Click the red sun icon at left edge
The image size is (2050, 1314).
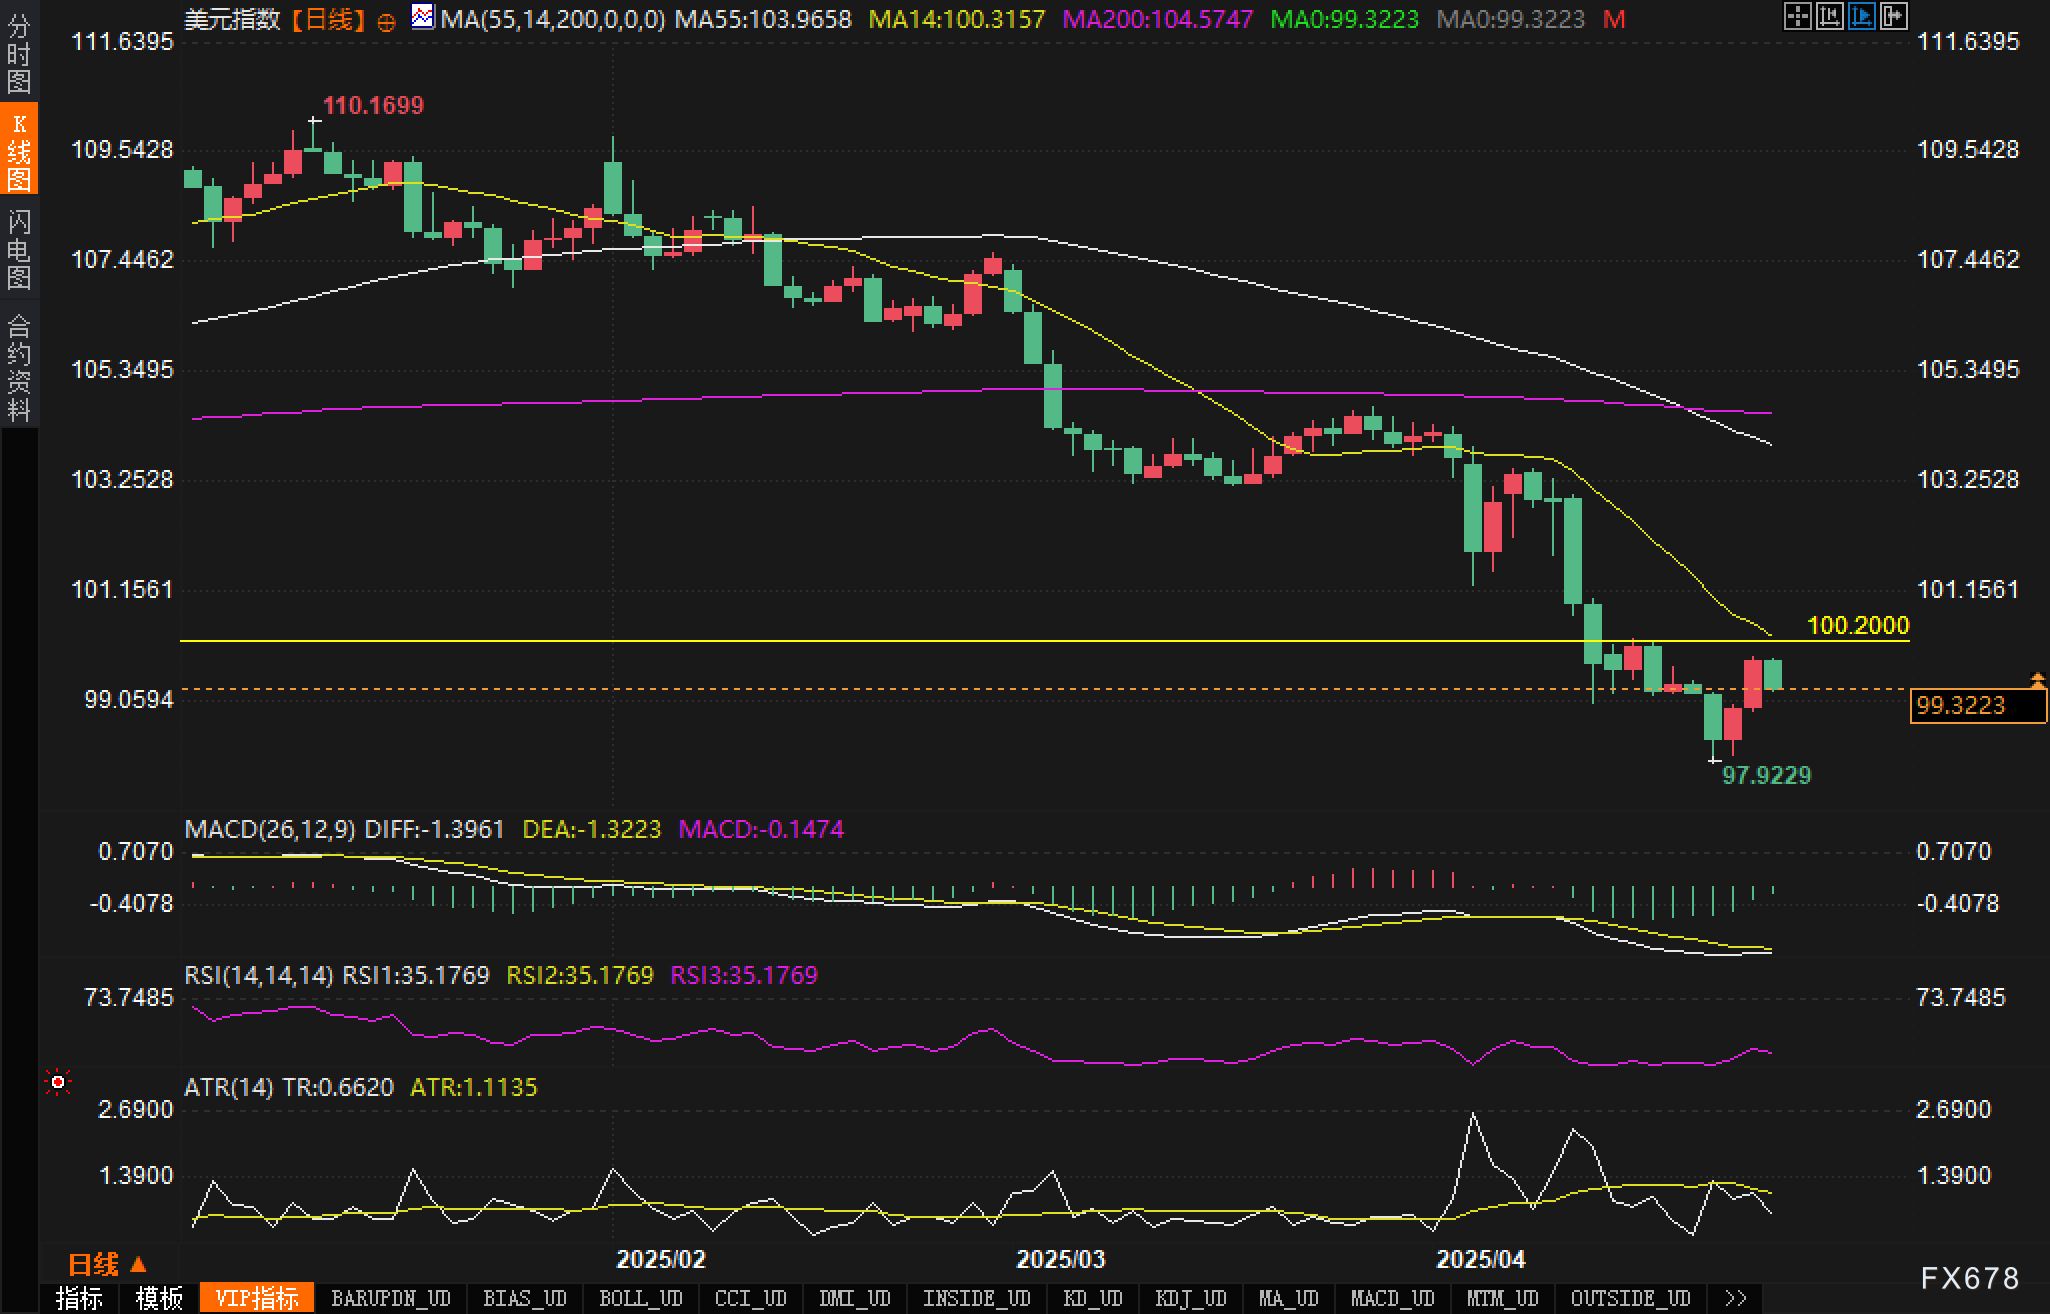[x=59, y=1082]
